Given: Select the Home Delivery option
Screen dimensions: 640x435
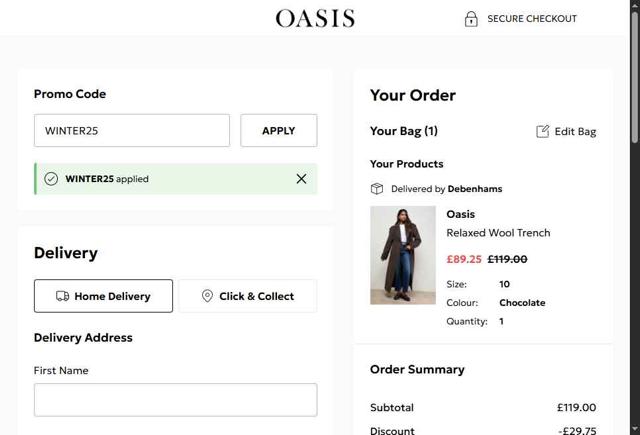Looking at the screenshot, I should pyautogui.click(x=103, y=296).
